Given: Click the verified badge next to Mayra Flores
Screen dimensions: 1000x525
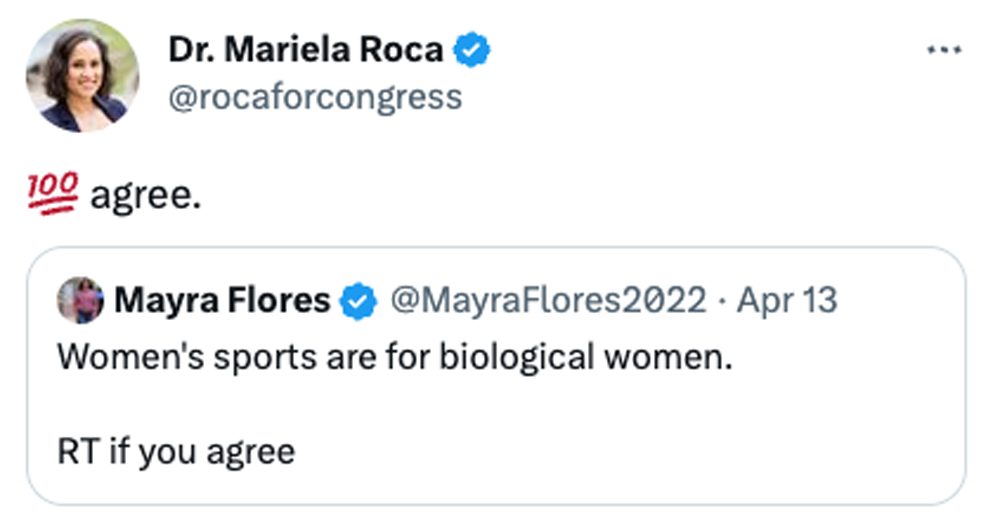Looking at the screenshot, I should click(x=359, y=300).
